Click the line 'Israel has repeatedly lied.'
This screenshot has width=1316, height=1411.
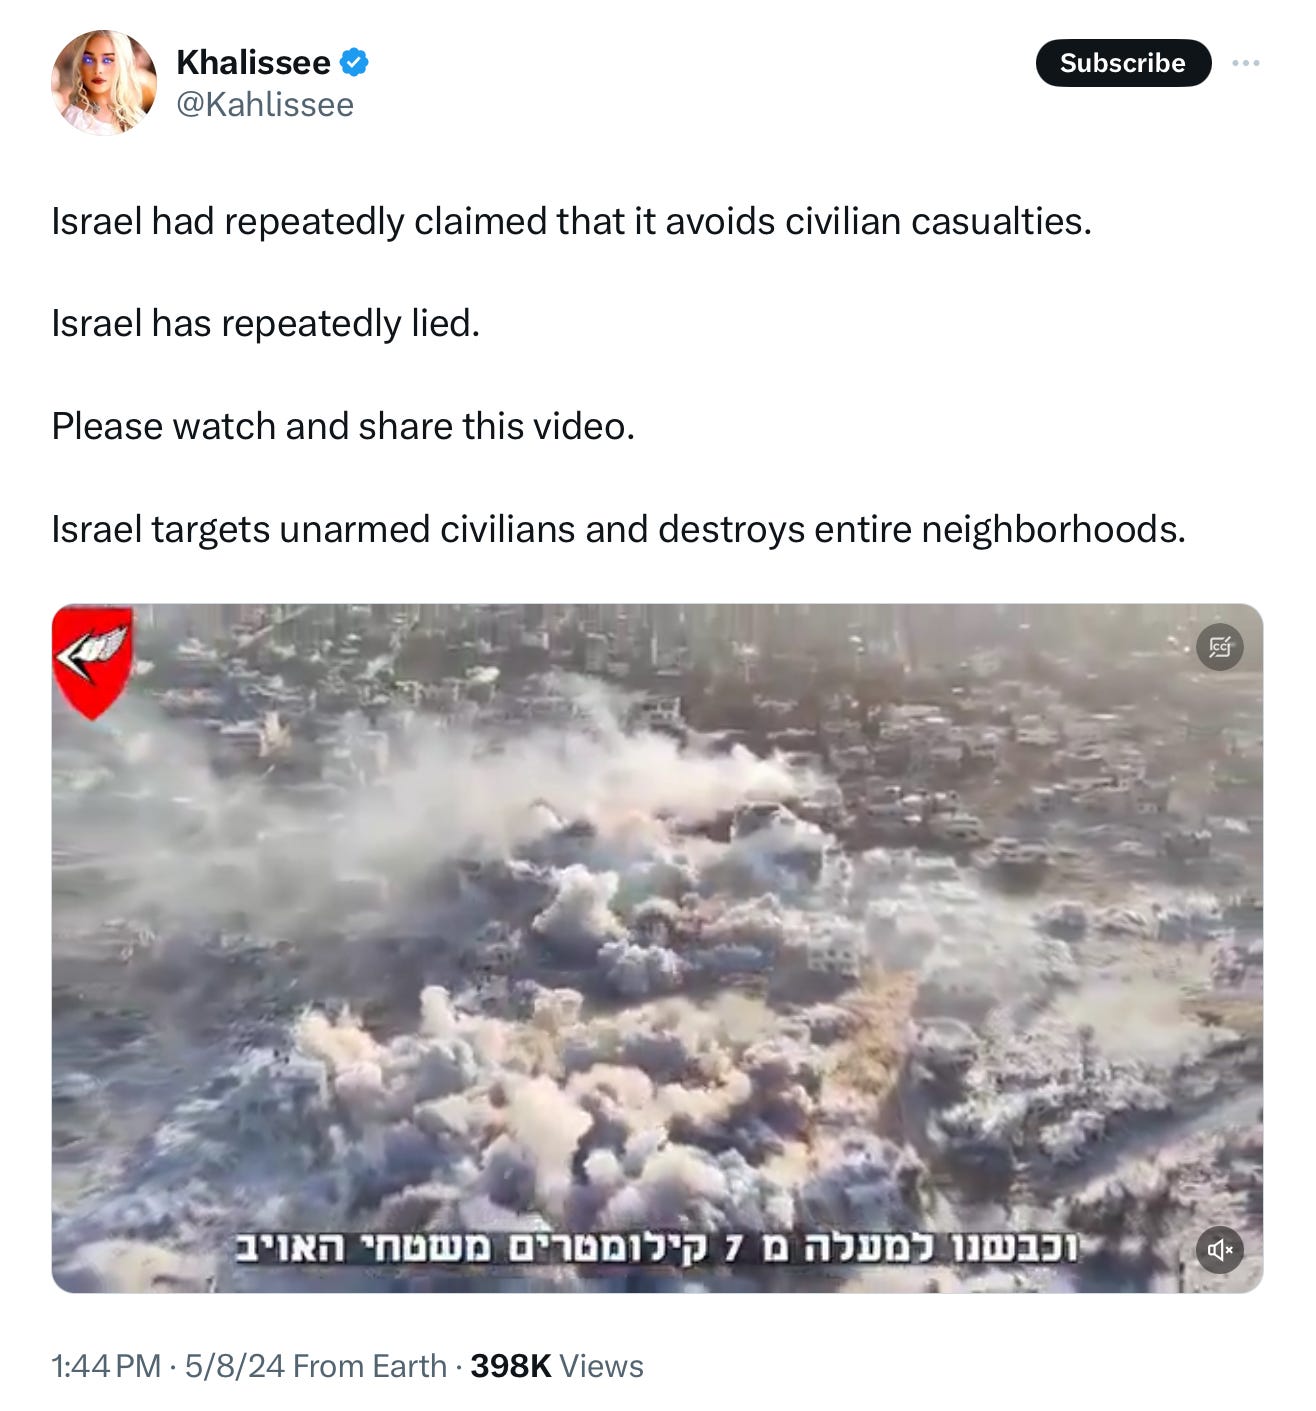pos(266,324)
